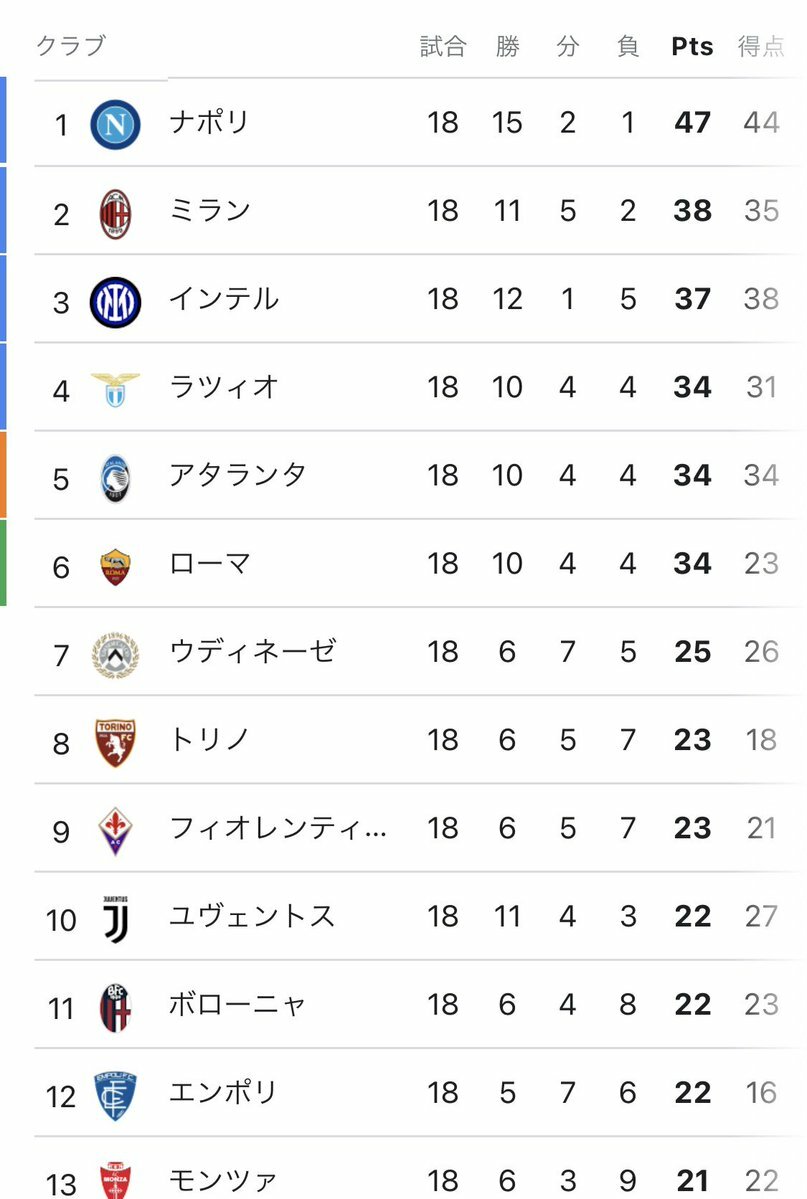
Task: Open the ユヴェントス team link
Action: pyautogui.click(x=252, y=917)
